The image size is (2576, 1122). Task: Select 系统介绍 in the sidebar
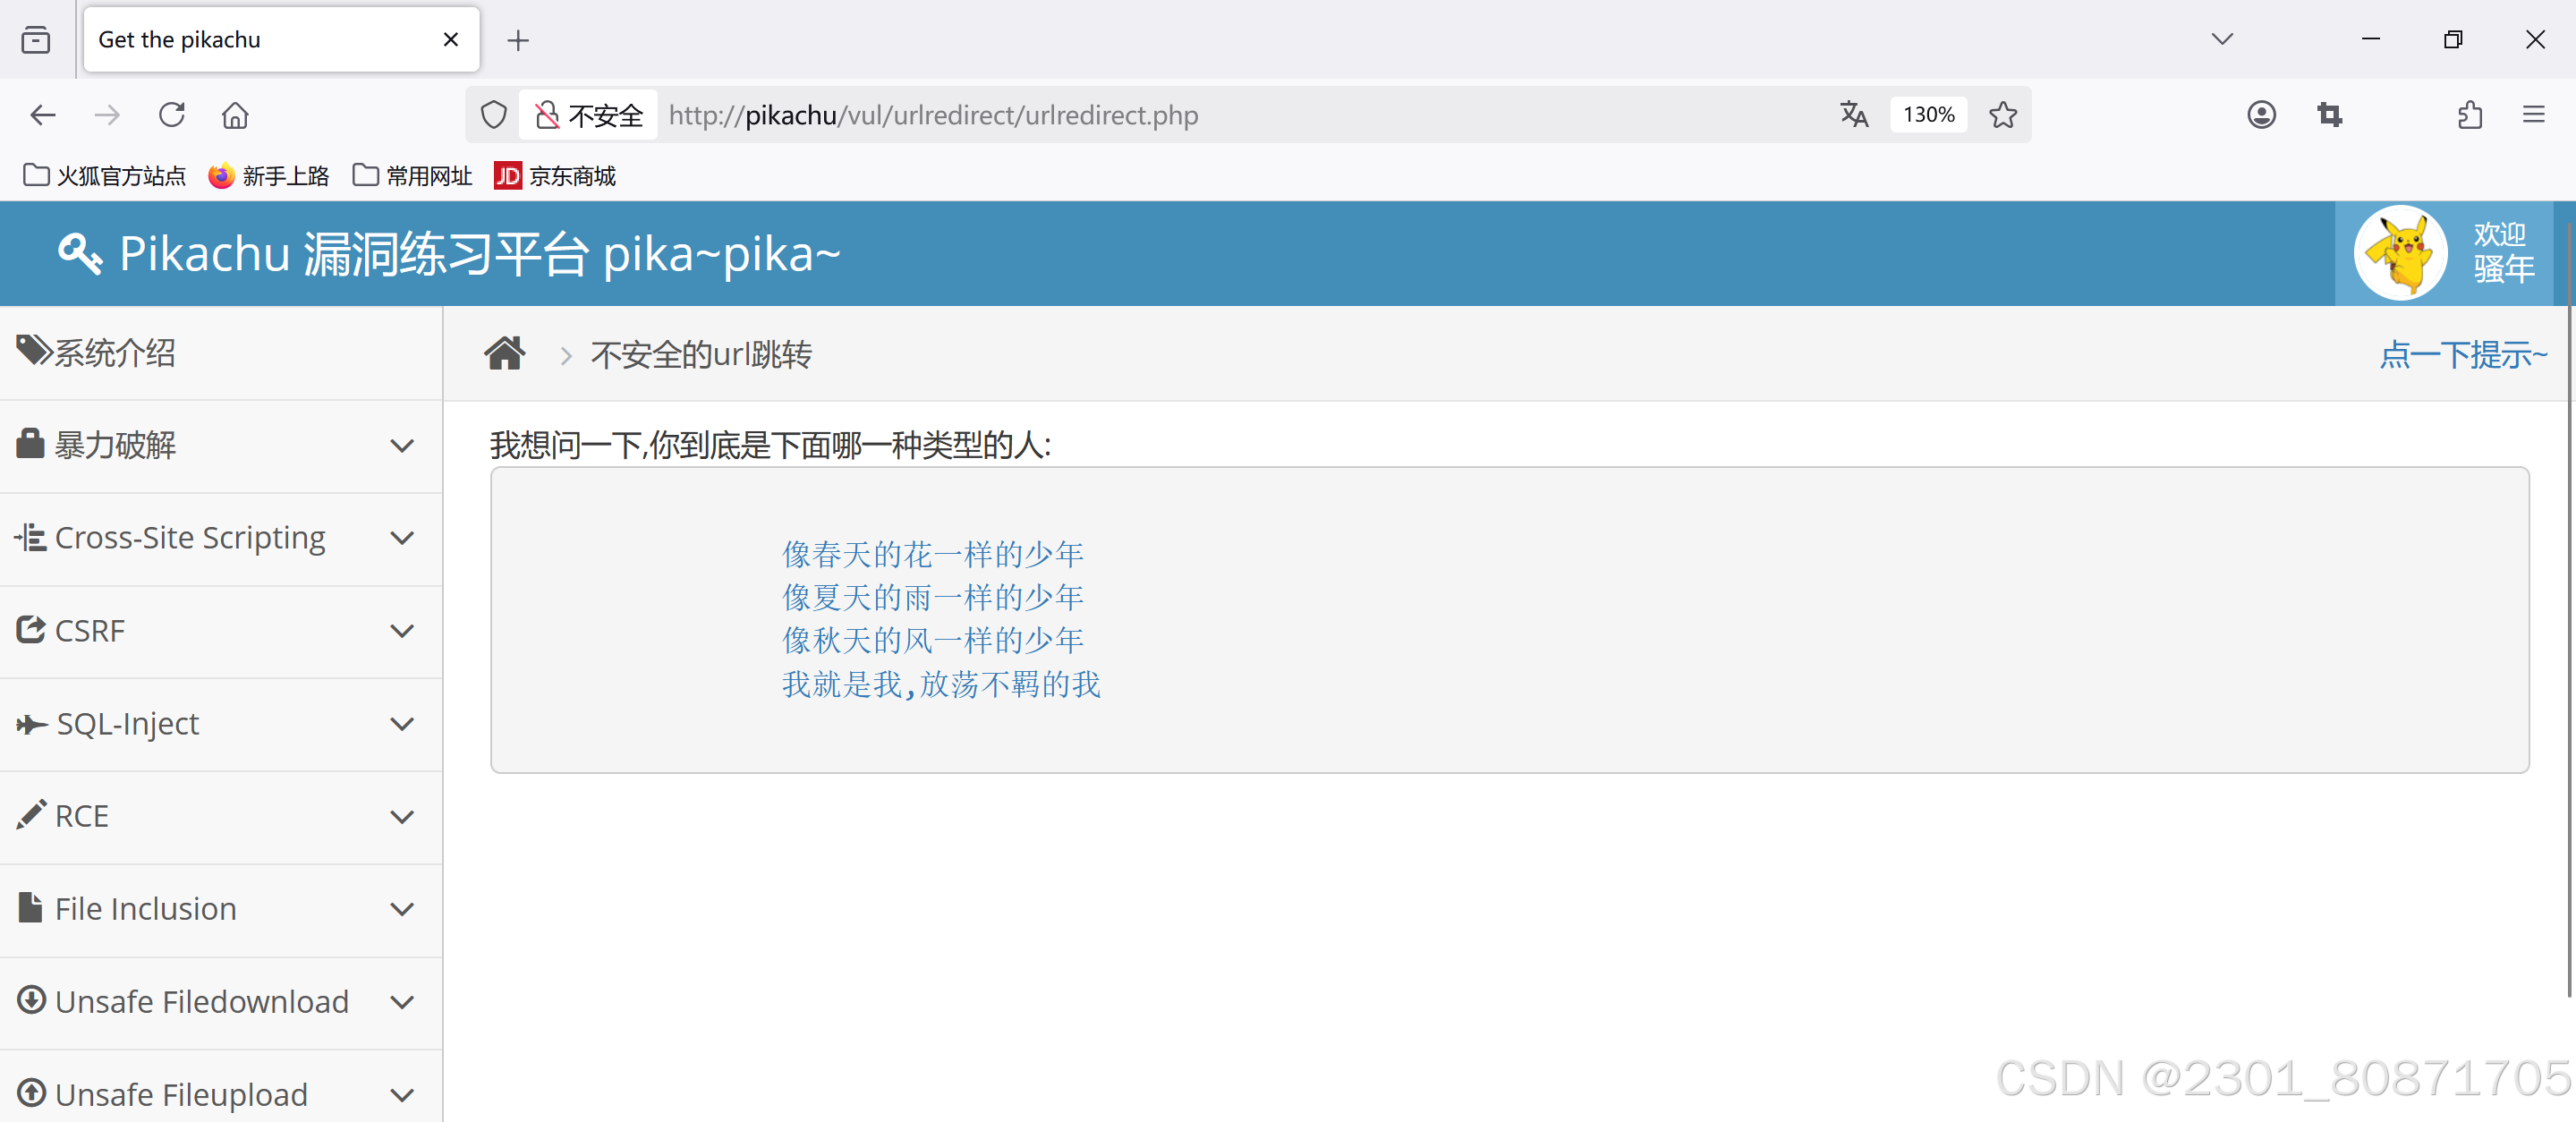point(115,353)
